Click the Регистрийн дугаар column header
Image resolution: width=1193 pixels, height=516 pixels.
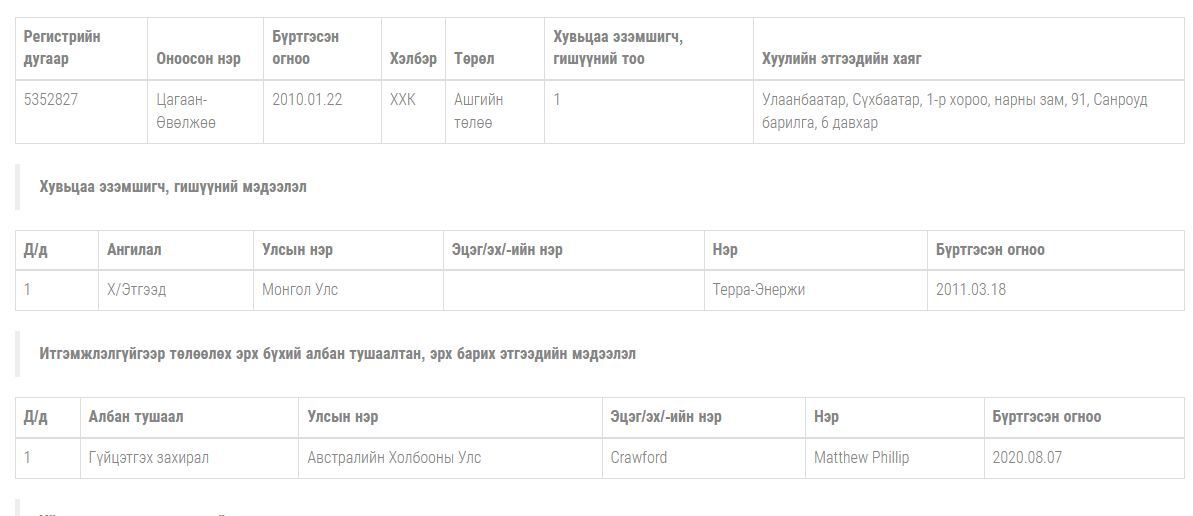(x=62, y=47)
